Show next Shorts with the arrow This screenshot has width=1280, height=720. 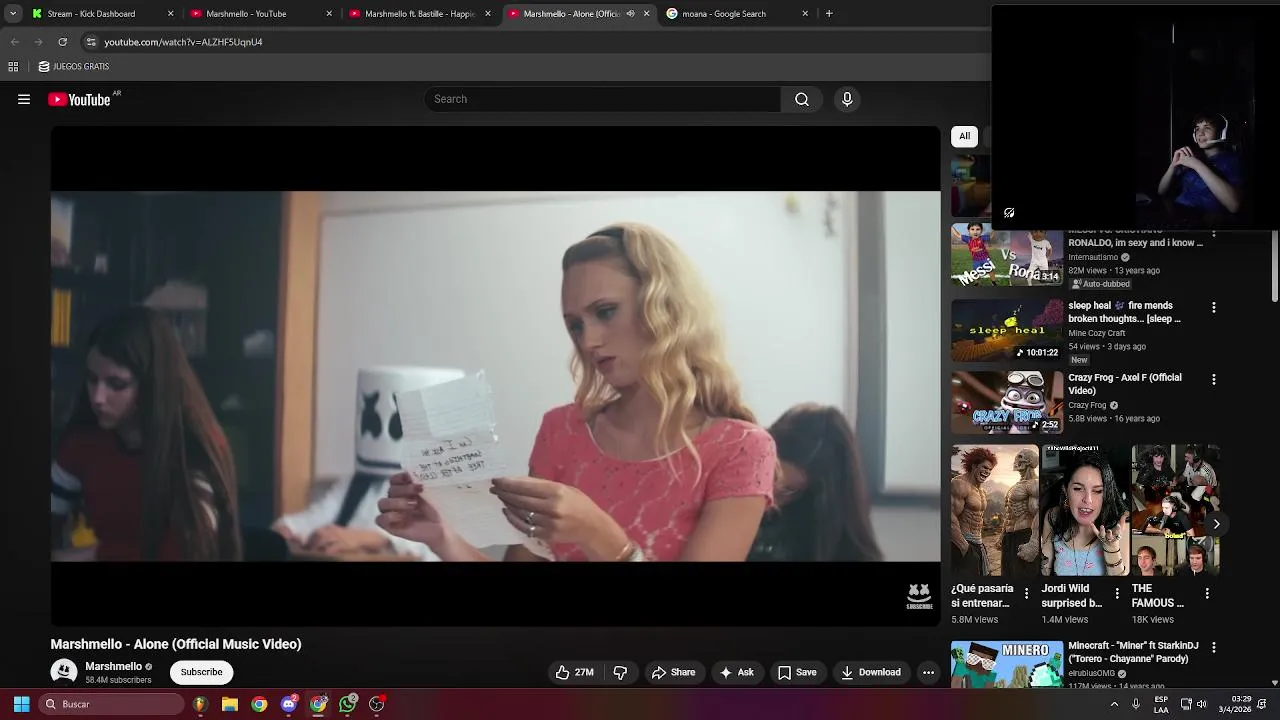tap(1216, 523)
